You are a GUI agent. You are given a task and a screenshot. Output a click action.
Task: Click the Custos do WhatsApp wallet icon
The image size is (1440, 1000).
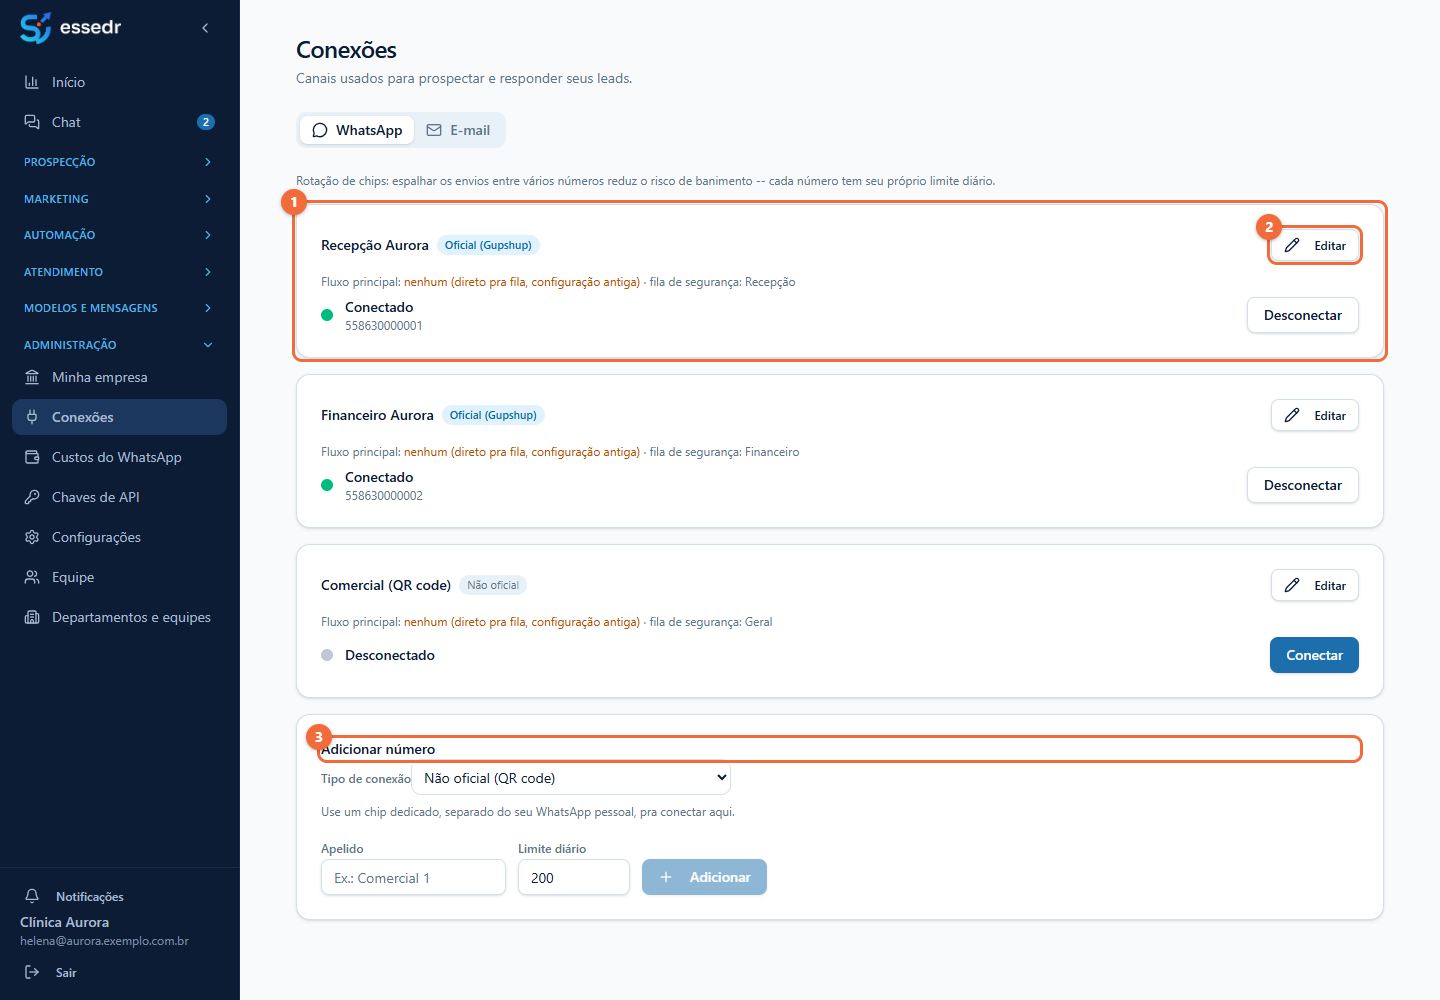[32, 457]
